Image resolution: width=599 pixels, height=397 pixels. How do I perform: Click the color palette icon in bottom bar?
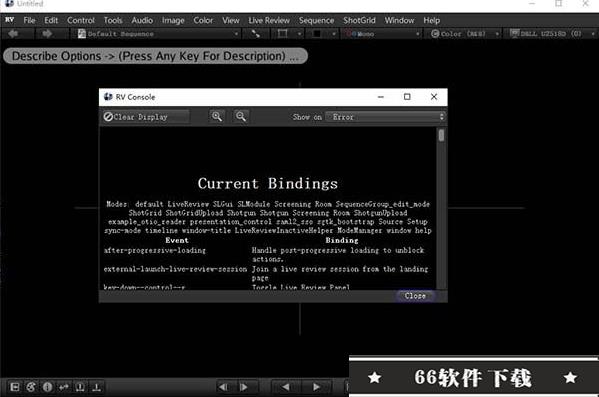click(31, 387)
